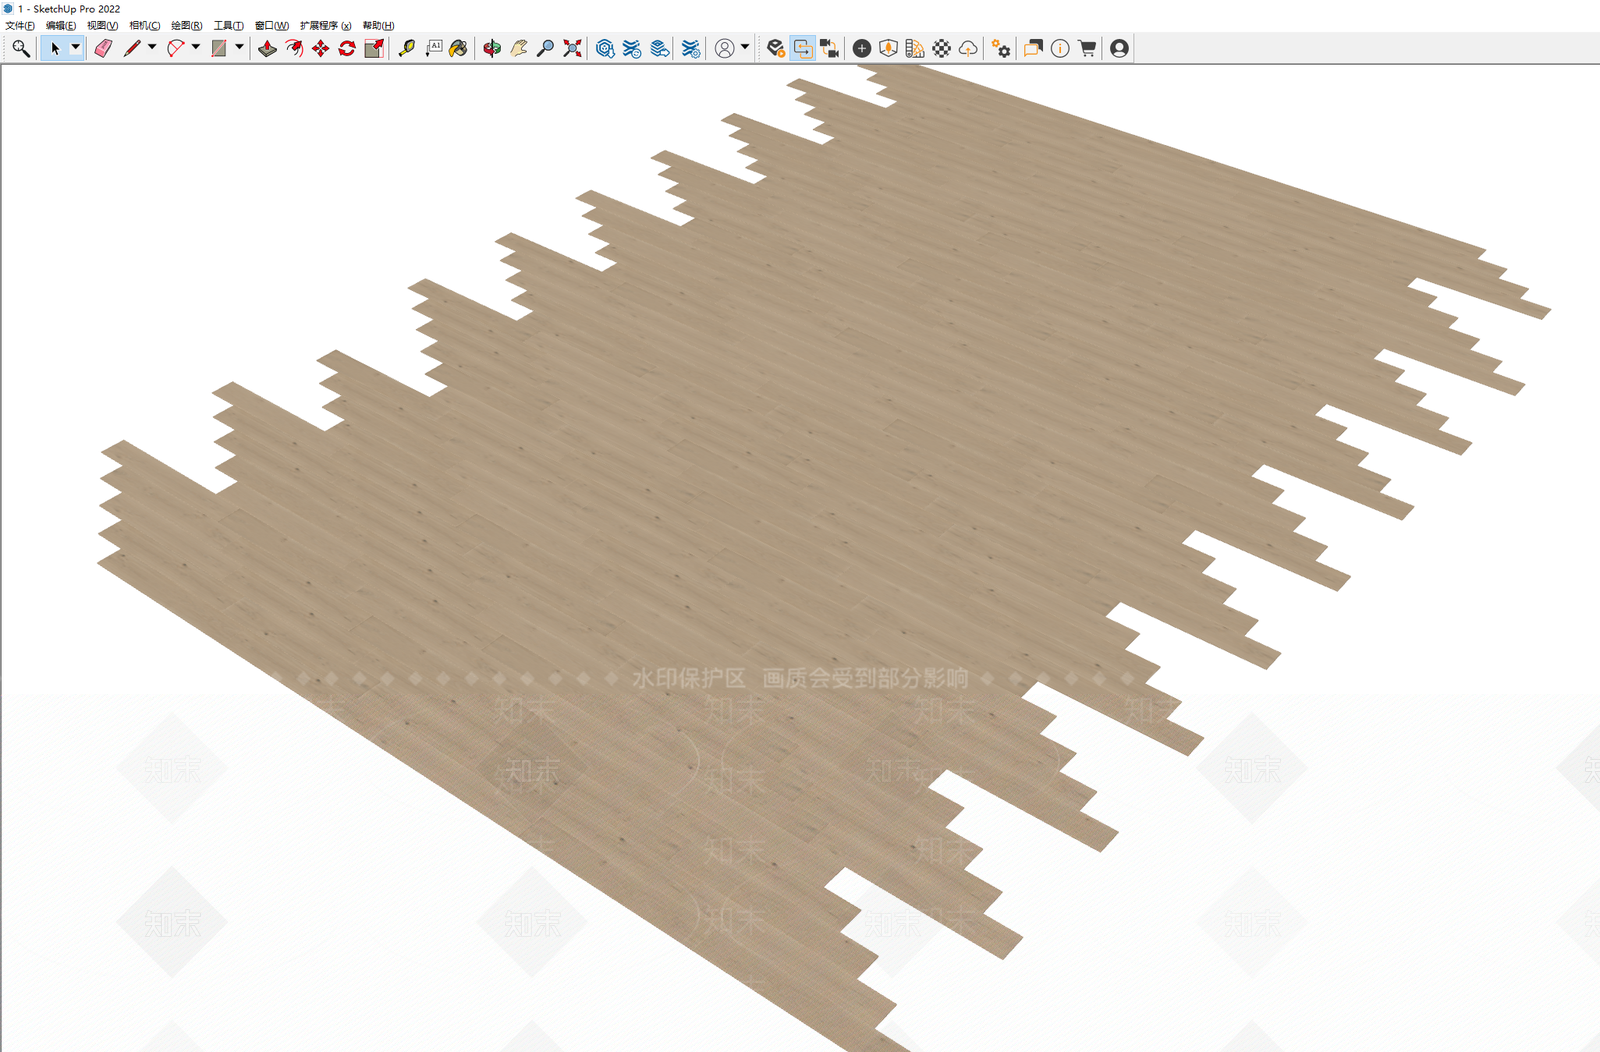Screen dimensions: 1600x1052
Task: Click the camera sync icon
Action: tap(830, 48)
